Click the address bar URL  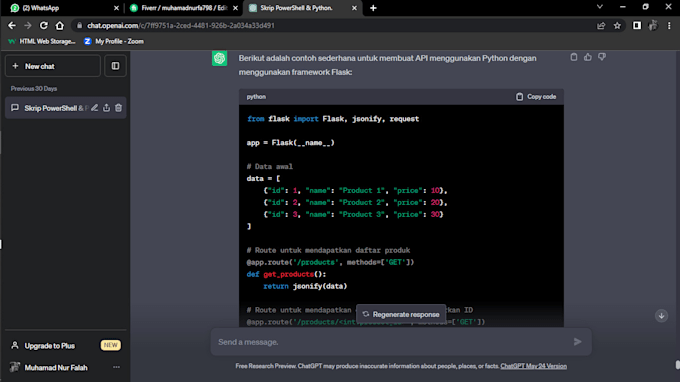click(x=181, y=26)
